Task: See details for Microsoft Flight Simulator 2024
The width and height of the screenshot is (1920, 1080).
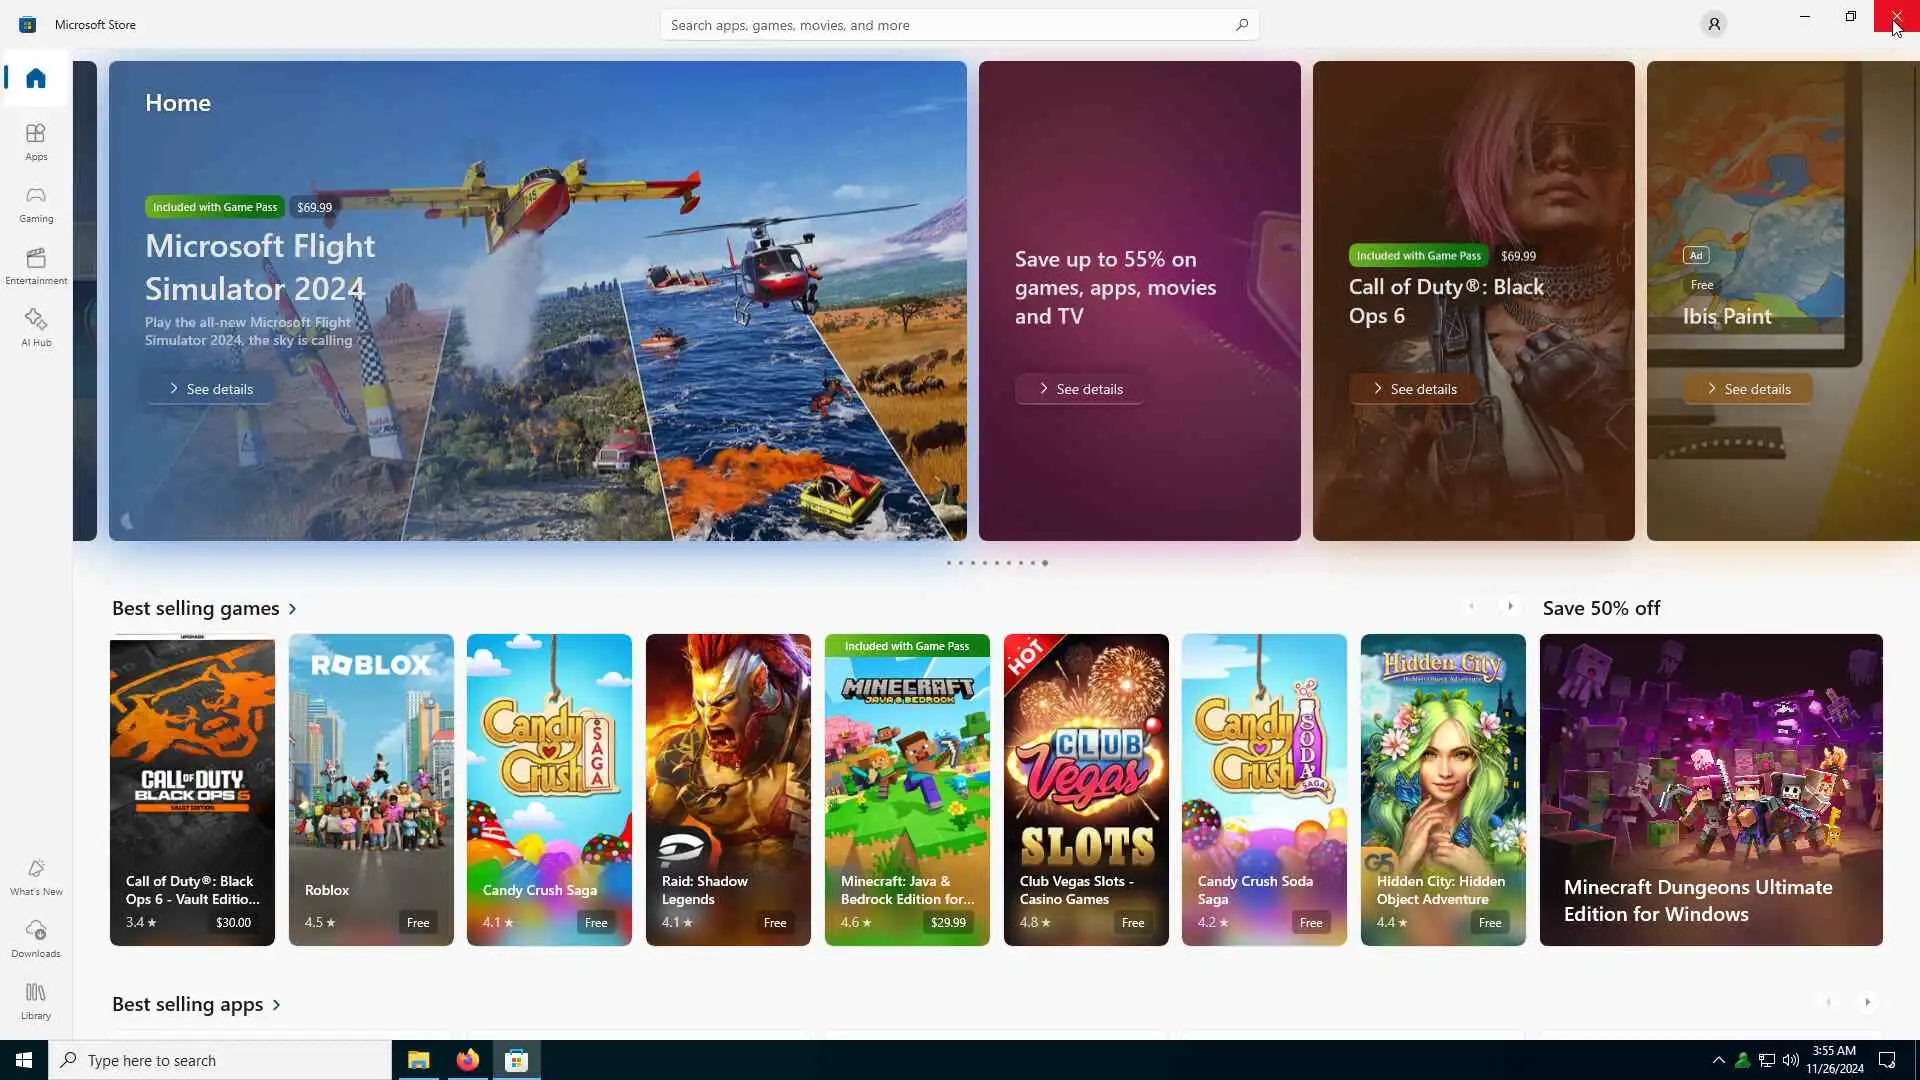Action: pyautogui.click(x=211, y=389)
